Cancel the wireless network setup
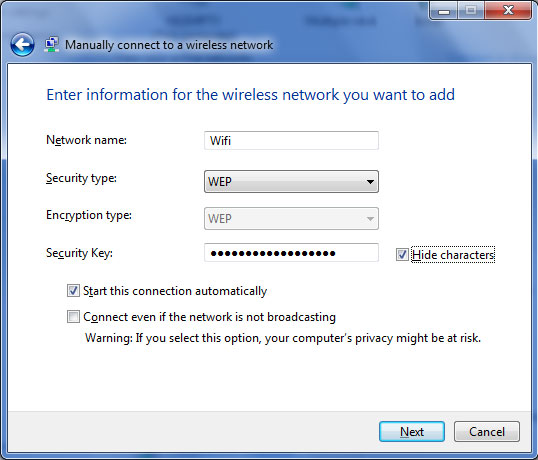Viewport: 538px width, 460px height. pyautogui.click(x=487, y=432)
